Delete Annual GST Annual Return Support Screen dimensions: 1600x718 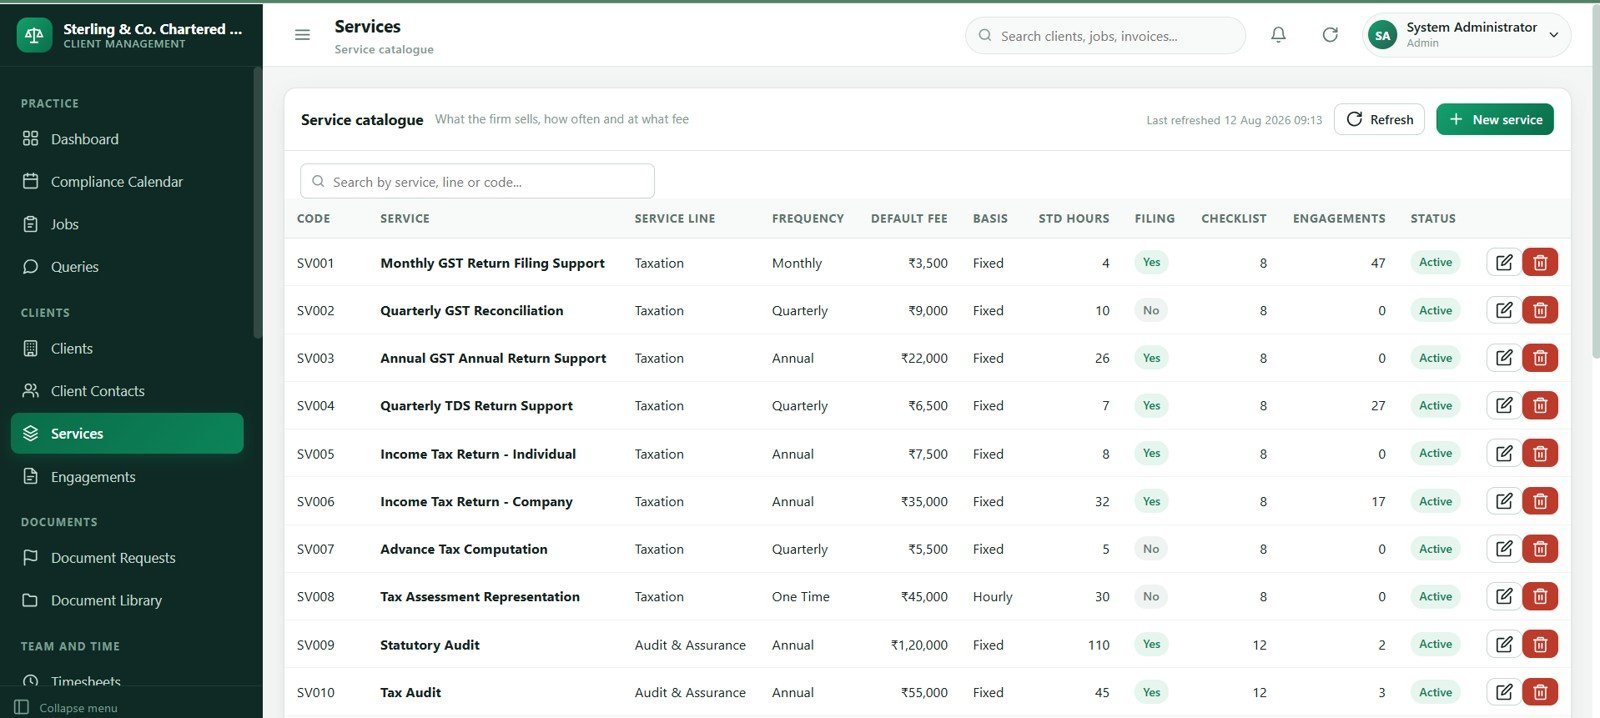1540,358
